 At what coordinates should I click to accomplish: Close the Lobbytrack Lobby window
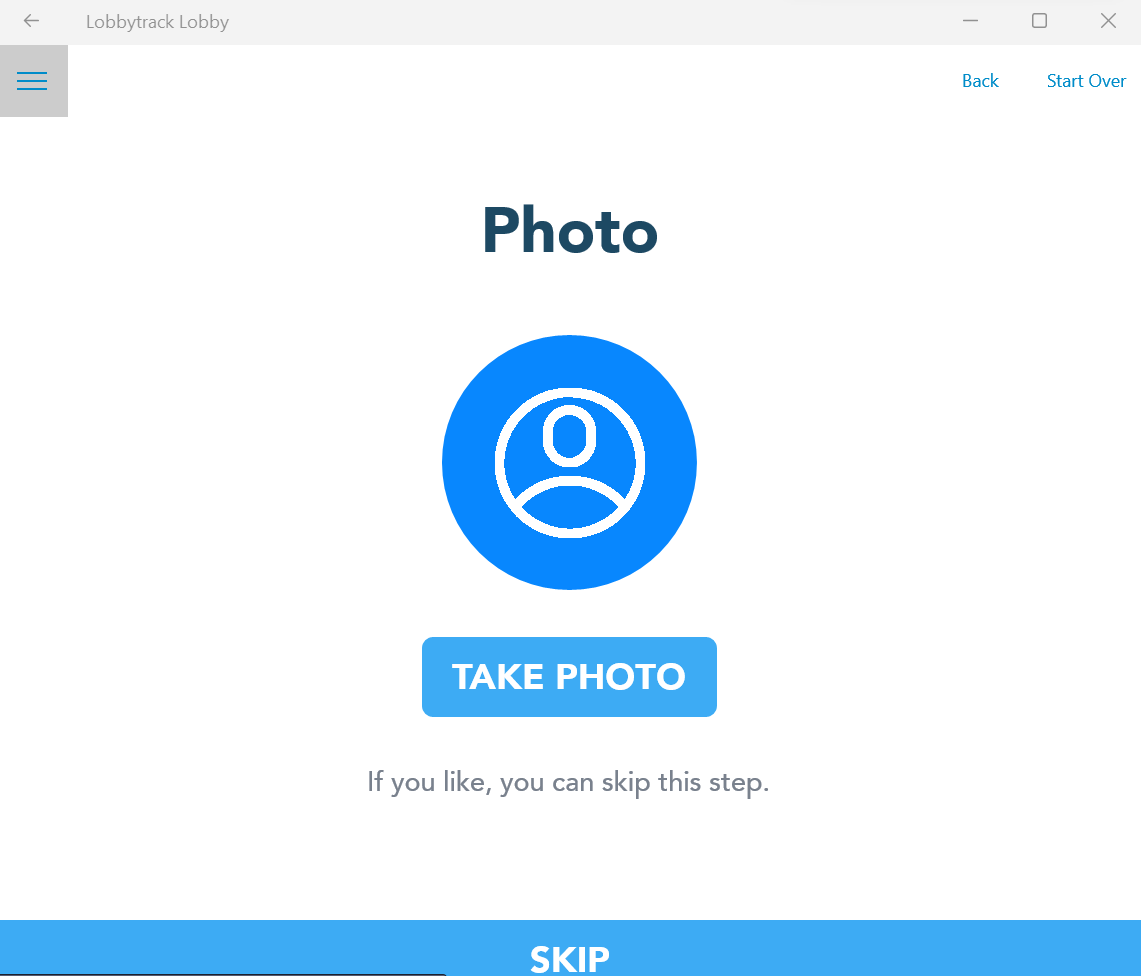tap(1108, 21)
